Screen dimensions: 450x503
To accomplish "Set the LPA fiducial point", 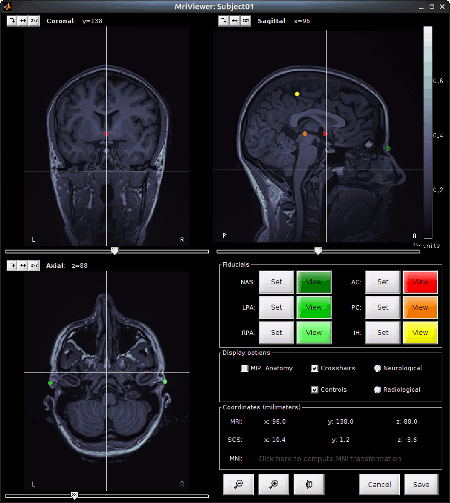I will tap(276, 307).
